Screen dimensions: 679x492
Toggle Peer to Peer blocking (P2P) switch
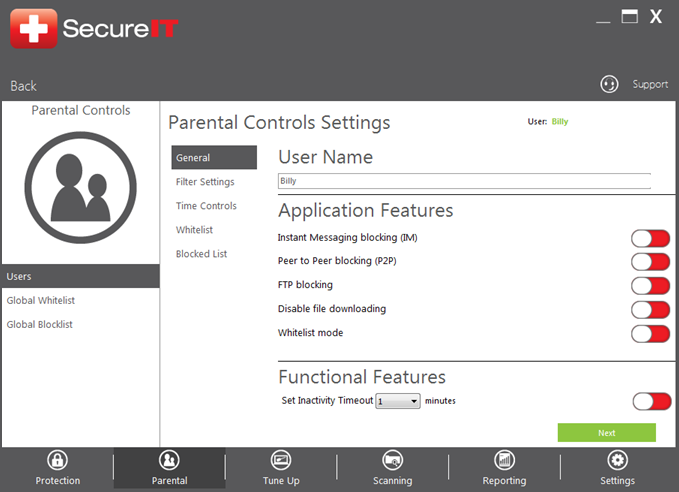pyautogui.click(x=650, y=262)
